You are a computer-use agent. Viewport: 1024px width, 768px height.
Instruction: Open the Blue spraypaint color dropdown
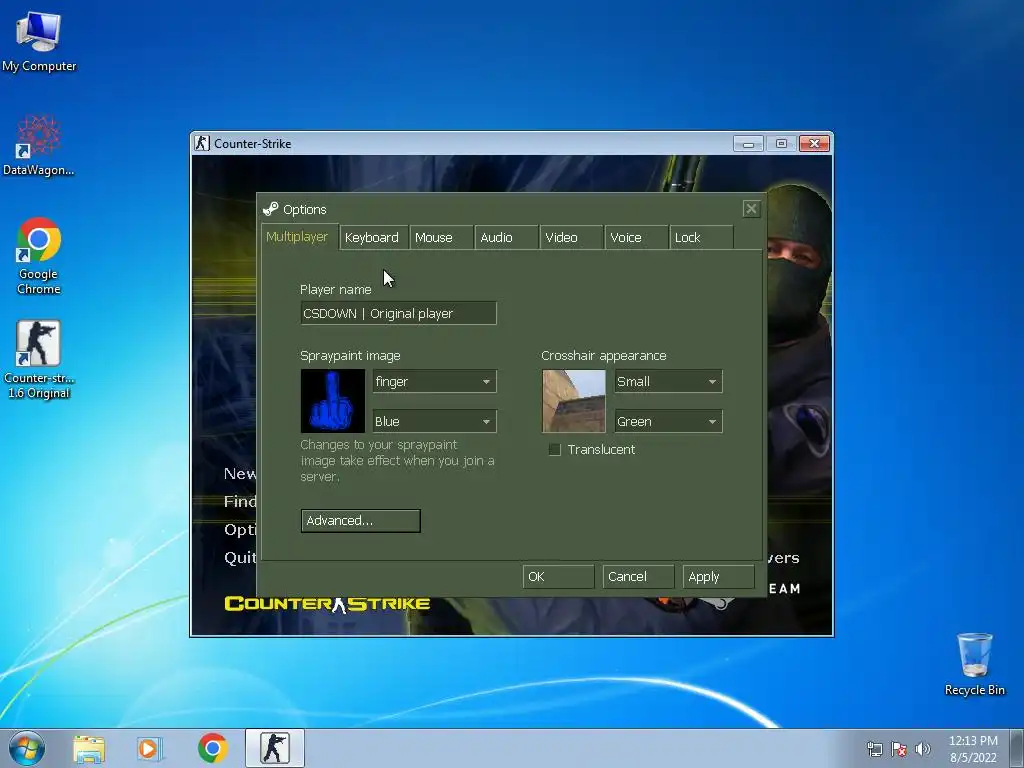coord(434,421)
